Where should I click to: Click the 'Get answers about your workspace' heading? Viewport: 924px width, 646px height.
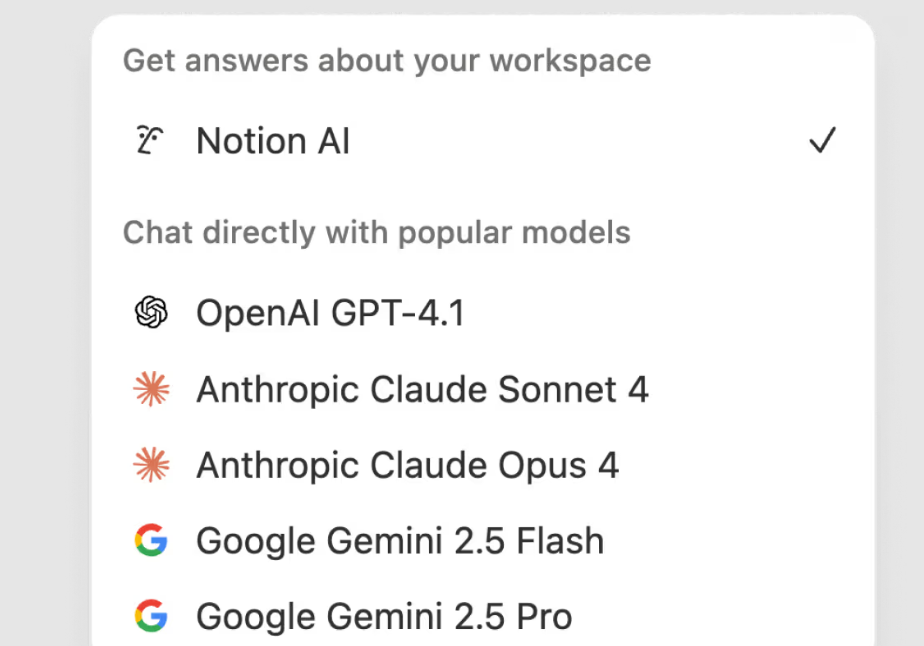click(386, 60)
